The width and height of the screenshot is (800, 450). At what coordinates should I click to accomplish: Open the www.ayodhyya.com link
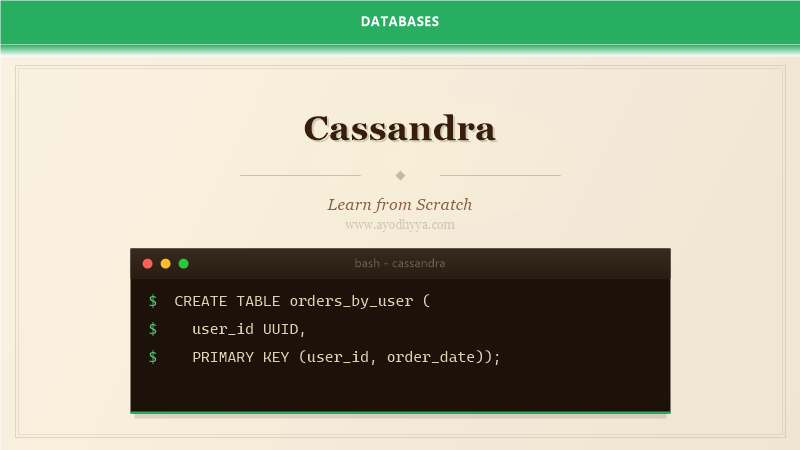point(400,224)
